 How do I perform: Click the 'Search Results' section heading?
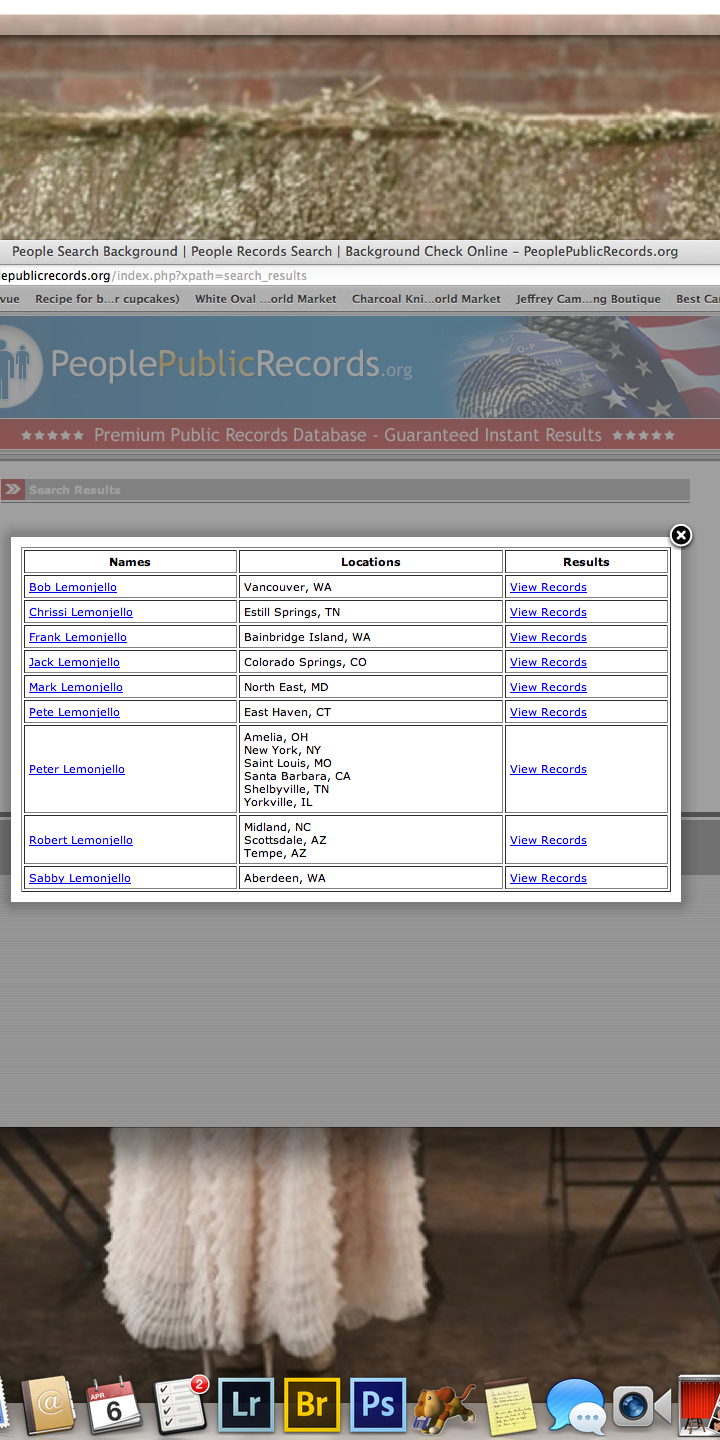pyautogui.click(x=75, y=490)
